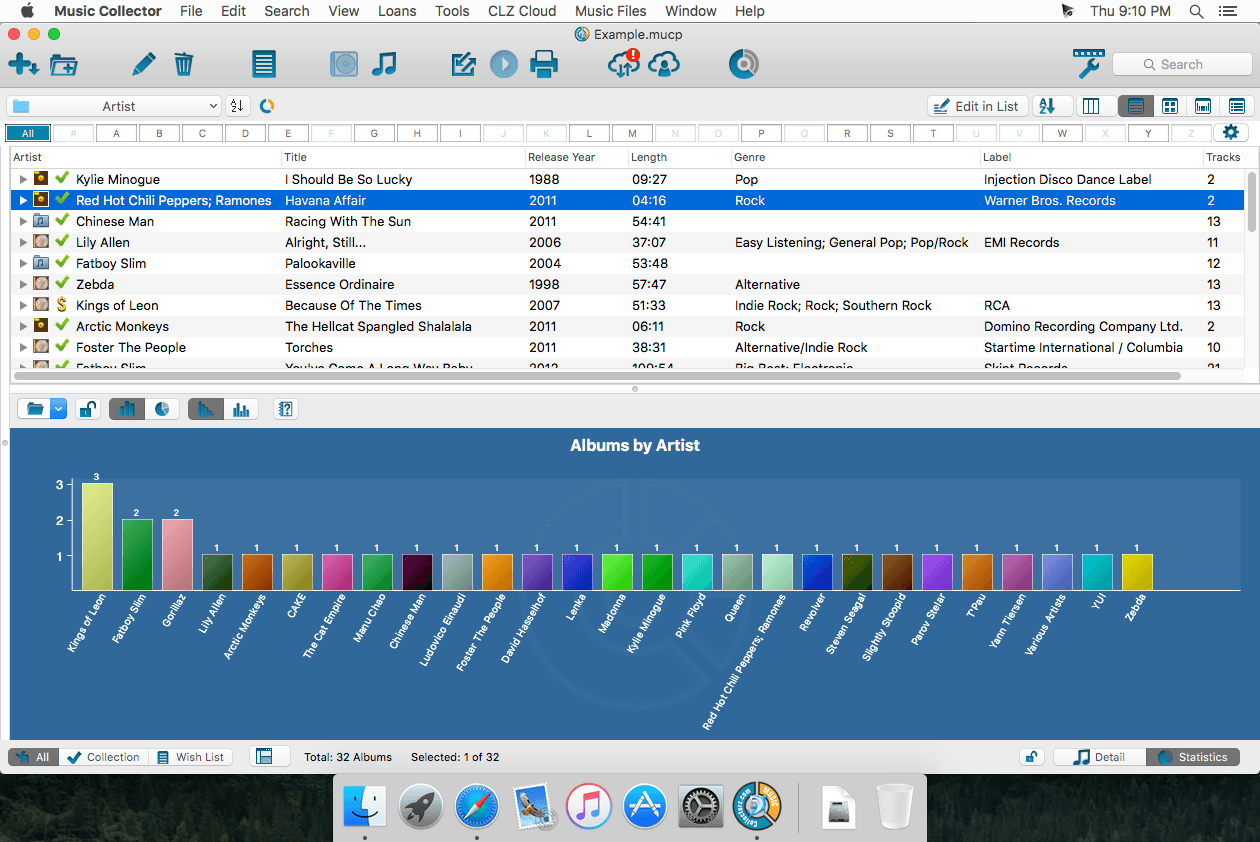Toggle the unlock padlock beside folder dropdown
The image size is (1260, 842).
click(88, 409)
